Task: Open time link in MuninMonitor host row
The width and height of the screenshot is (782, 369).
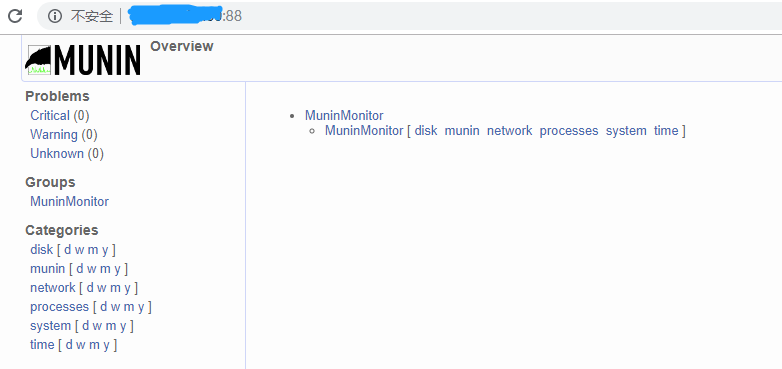Action: coord(666,131)
